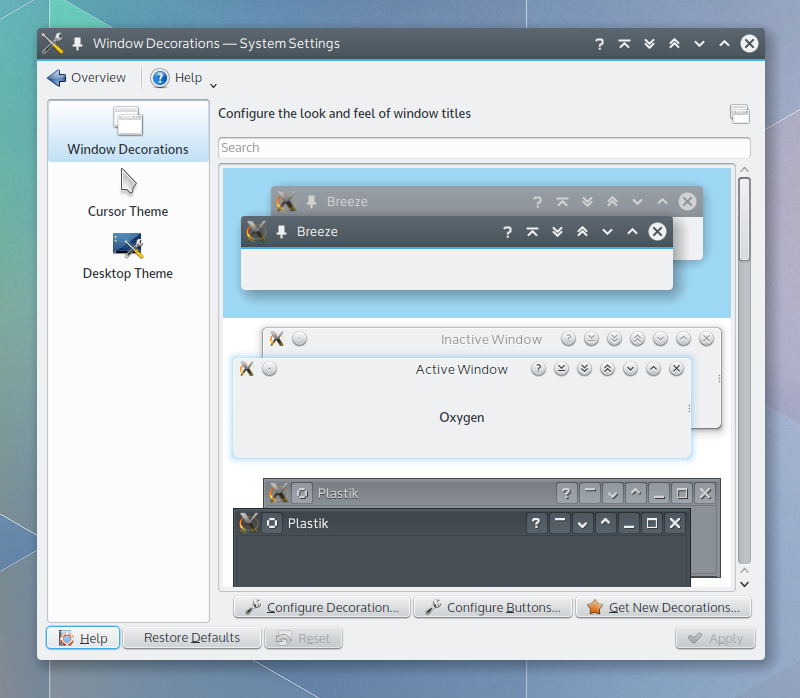Select the Breeze decoration preview
The height and width of the screenshot is (698, 800).
477,243
